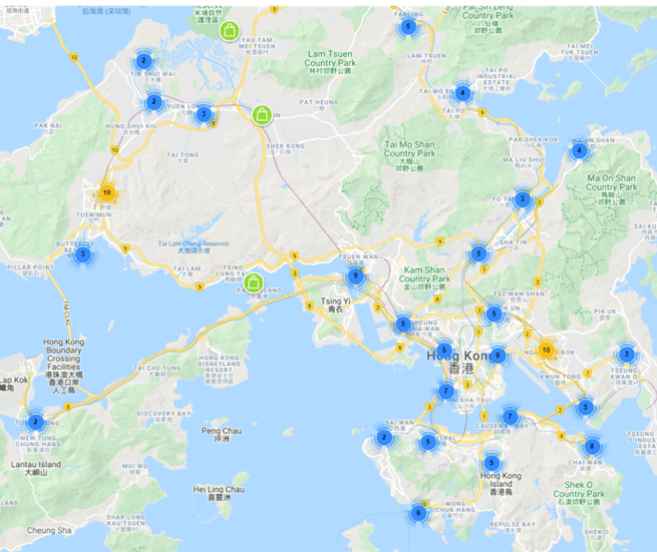
Task: Click Tai Tong label
Action: pos(183,157)
